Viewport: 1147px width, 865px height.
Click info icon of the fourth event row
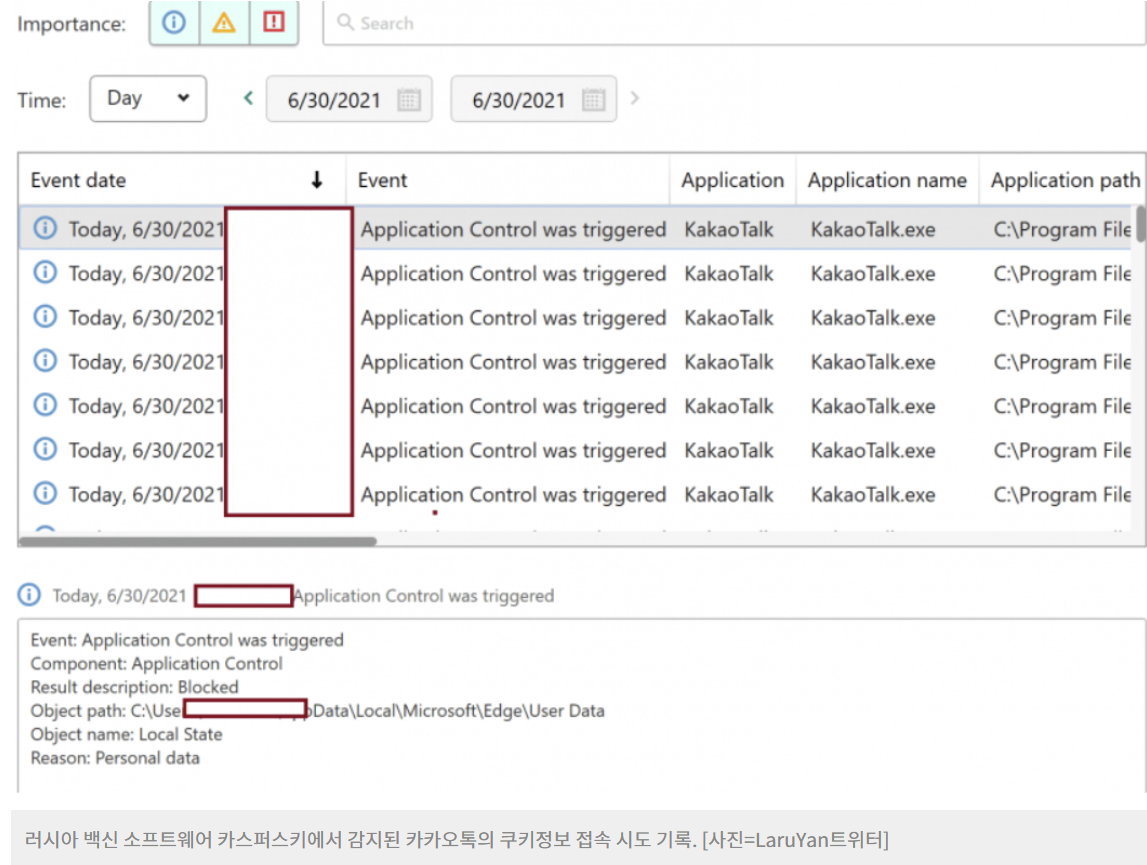click(x=45, y=361)
